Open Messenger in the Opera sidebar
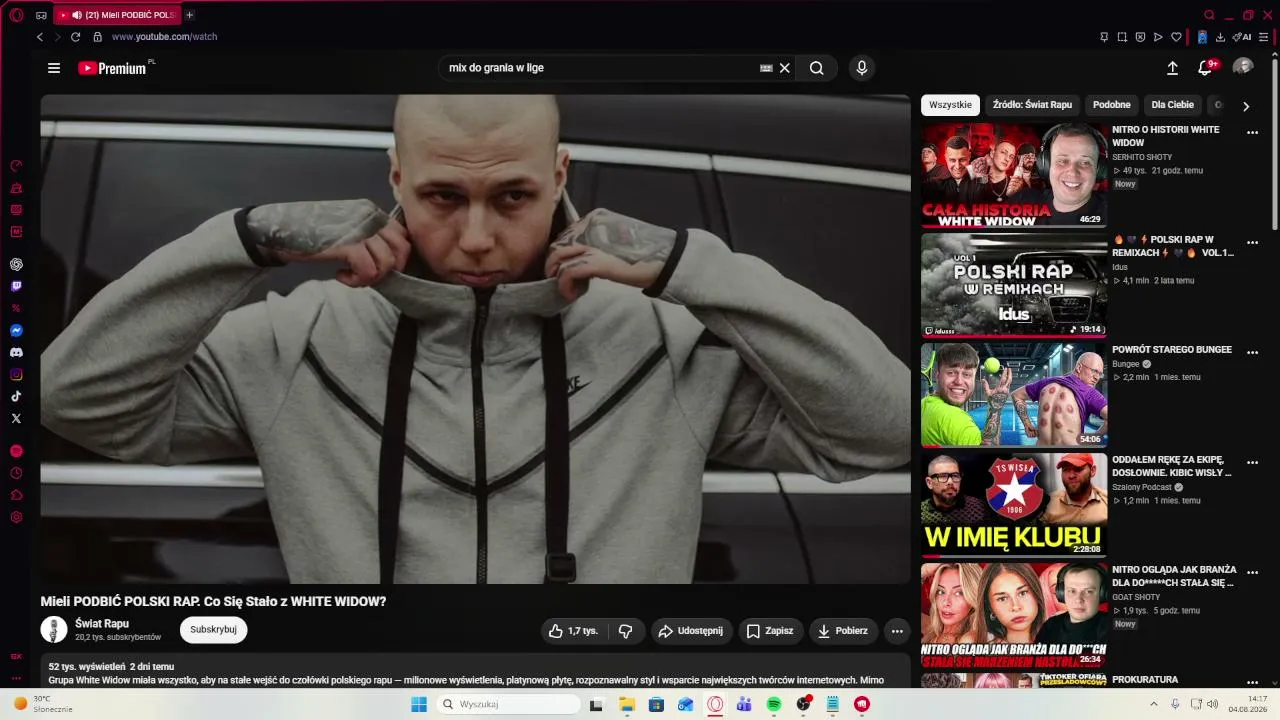Screen dimensions: 1280x720 pyautogui.click(x=16, y=331)
